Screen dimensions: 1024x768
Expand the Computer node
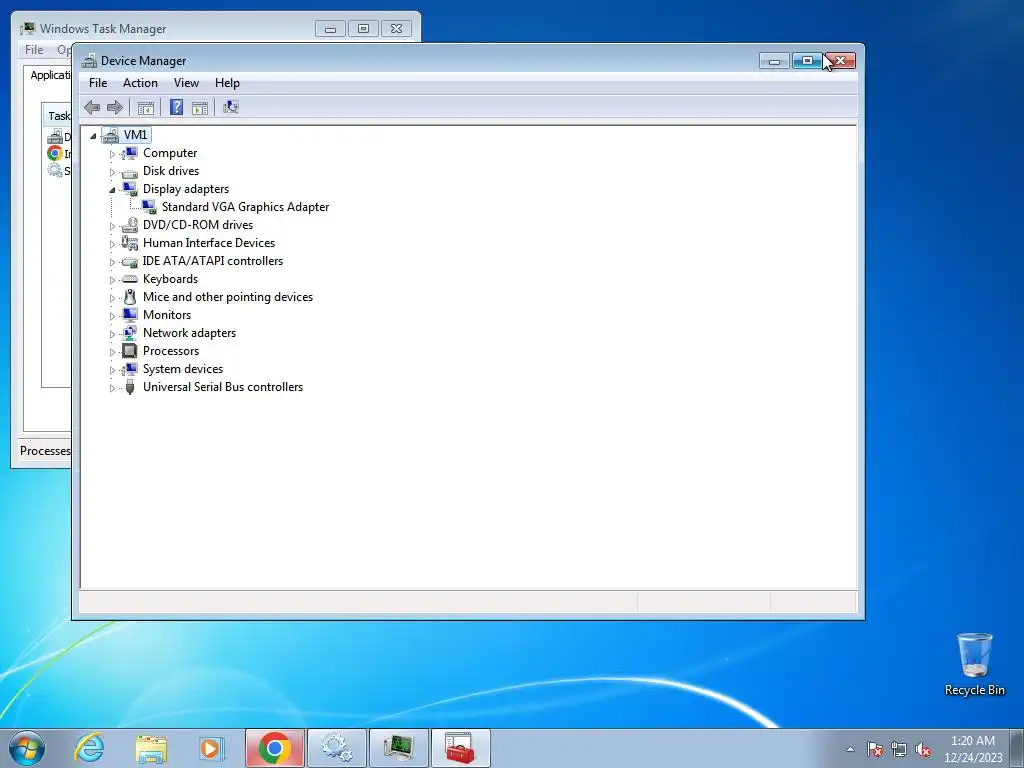(112, 154)
